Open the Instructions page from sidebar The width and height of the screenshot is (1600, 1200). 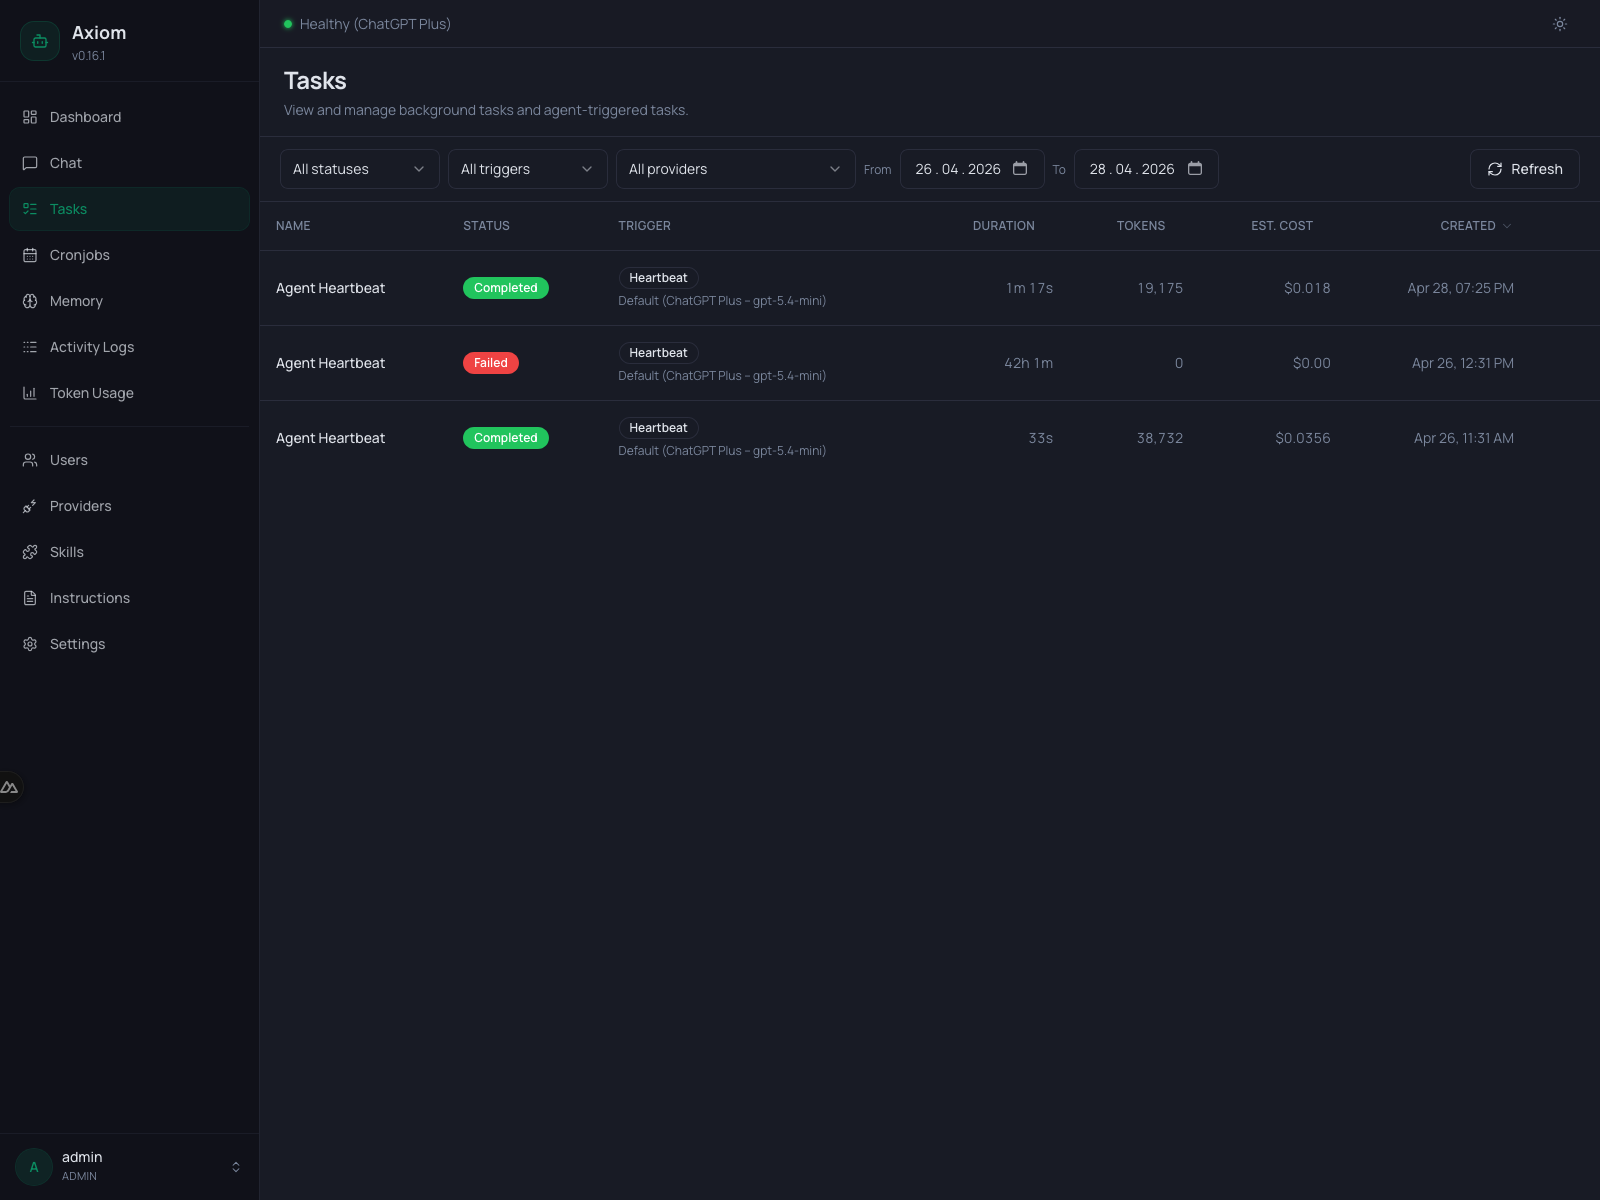pyautogui.click(x=89, y=598)
